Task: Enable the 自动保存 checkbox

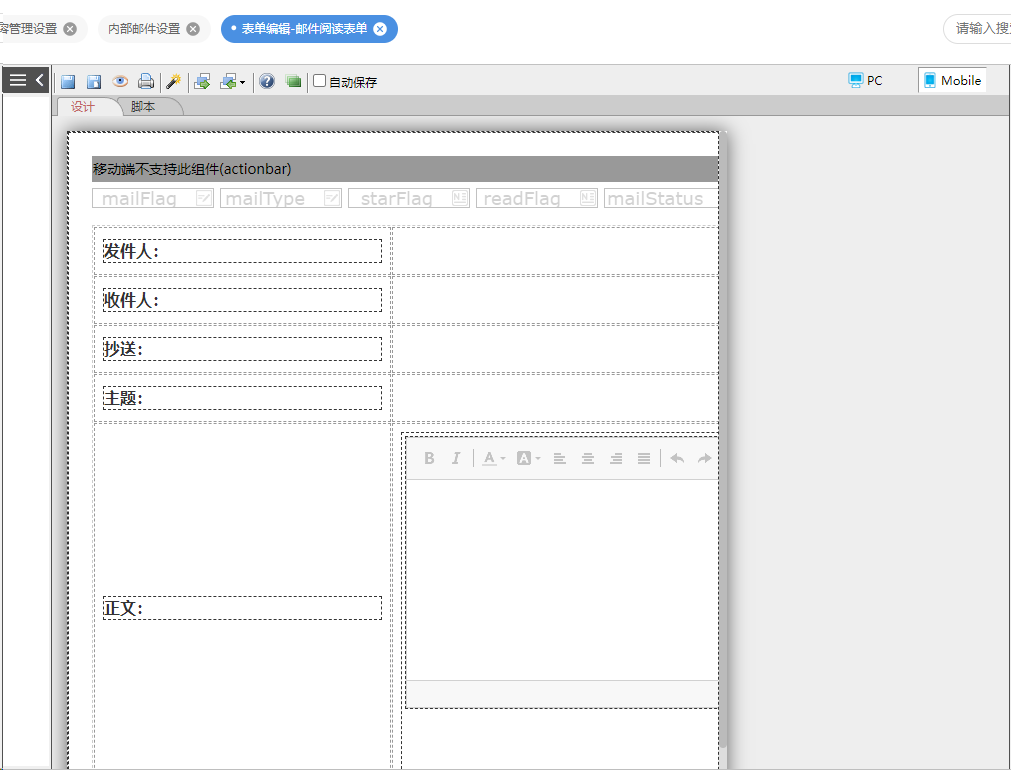Action: click(x=319, y=81)
